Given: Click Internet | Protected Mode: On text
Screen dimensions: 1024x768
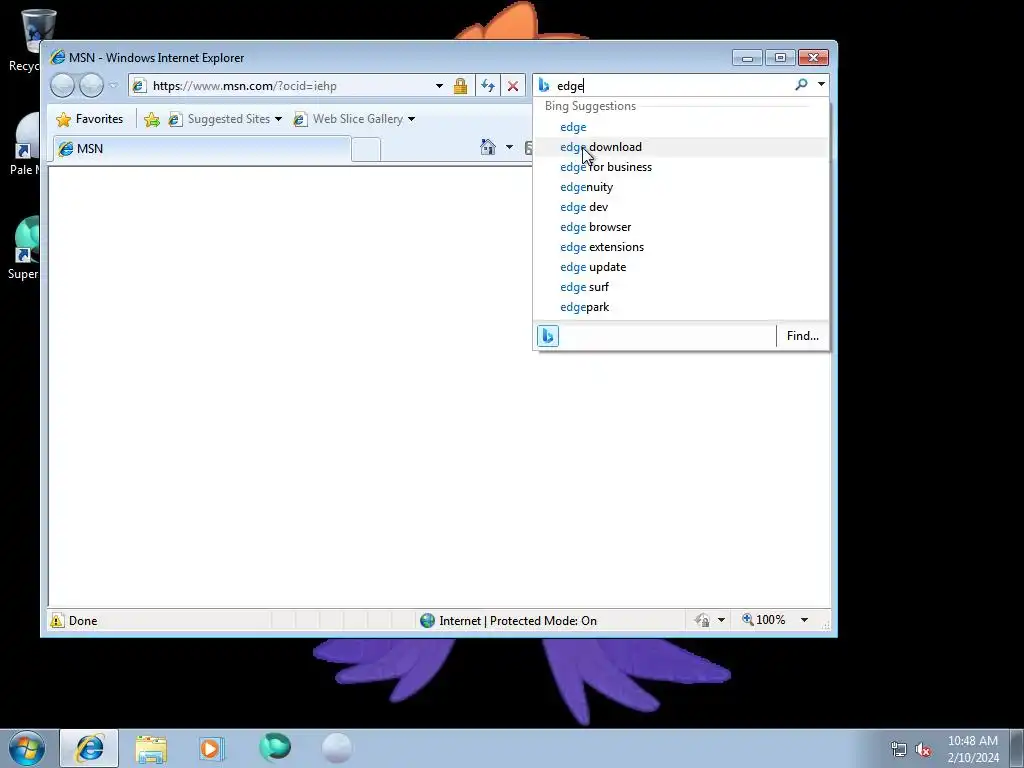Looking at the screenshot, I should (518, 620).
